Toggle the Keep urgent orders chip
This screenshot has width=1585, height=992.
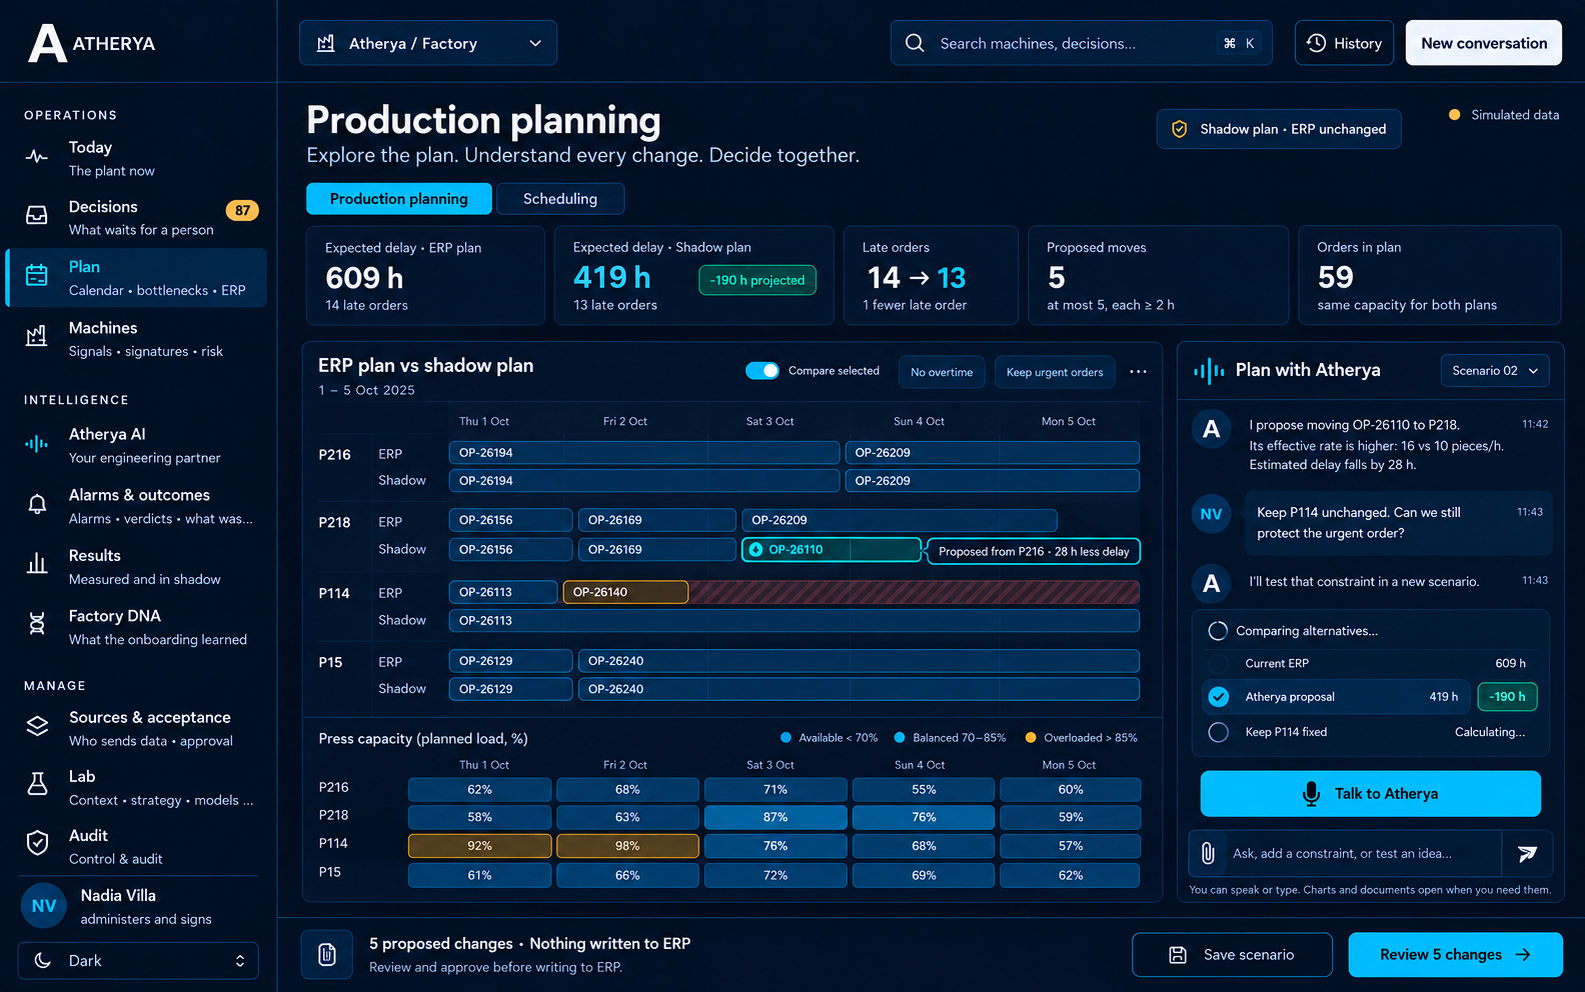pos(1055,372)
